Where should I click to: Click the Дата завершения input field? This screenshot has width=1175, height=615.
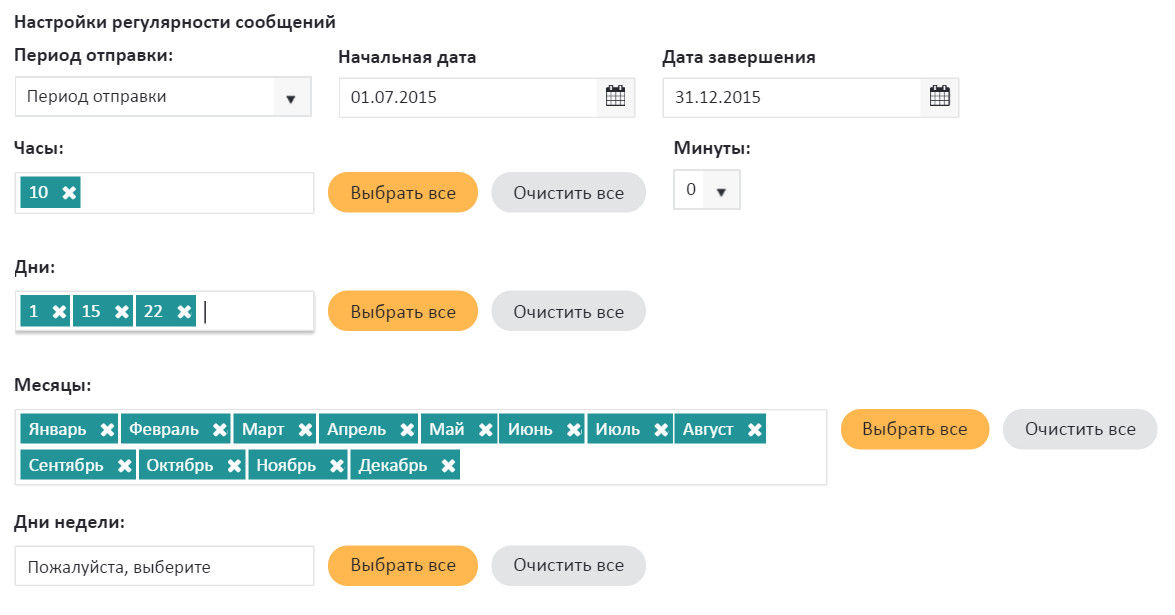pos(792,98)
